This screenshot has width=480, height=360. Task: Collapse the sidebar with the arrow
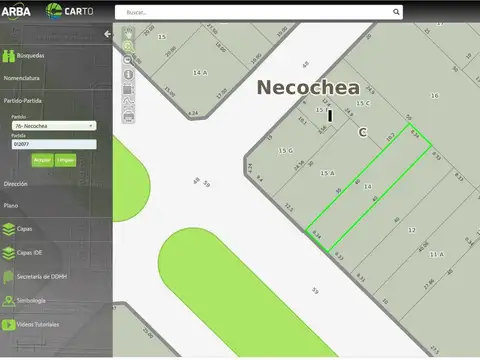107,34
